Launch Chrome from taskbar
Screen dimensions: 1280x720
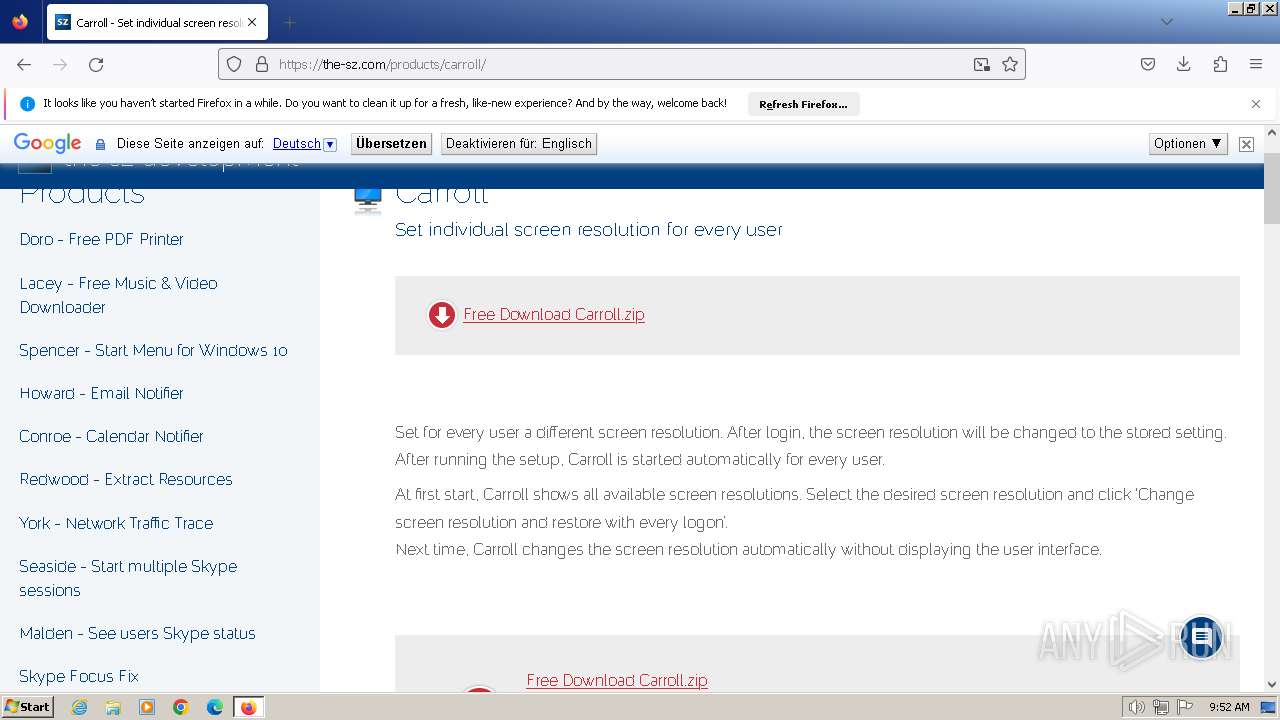tap(181, 707)
